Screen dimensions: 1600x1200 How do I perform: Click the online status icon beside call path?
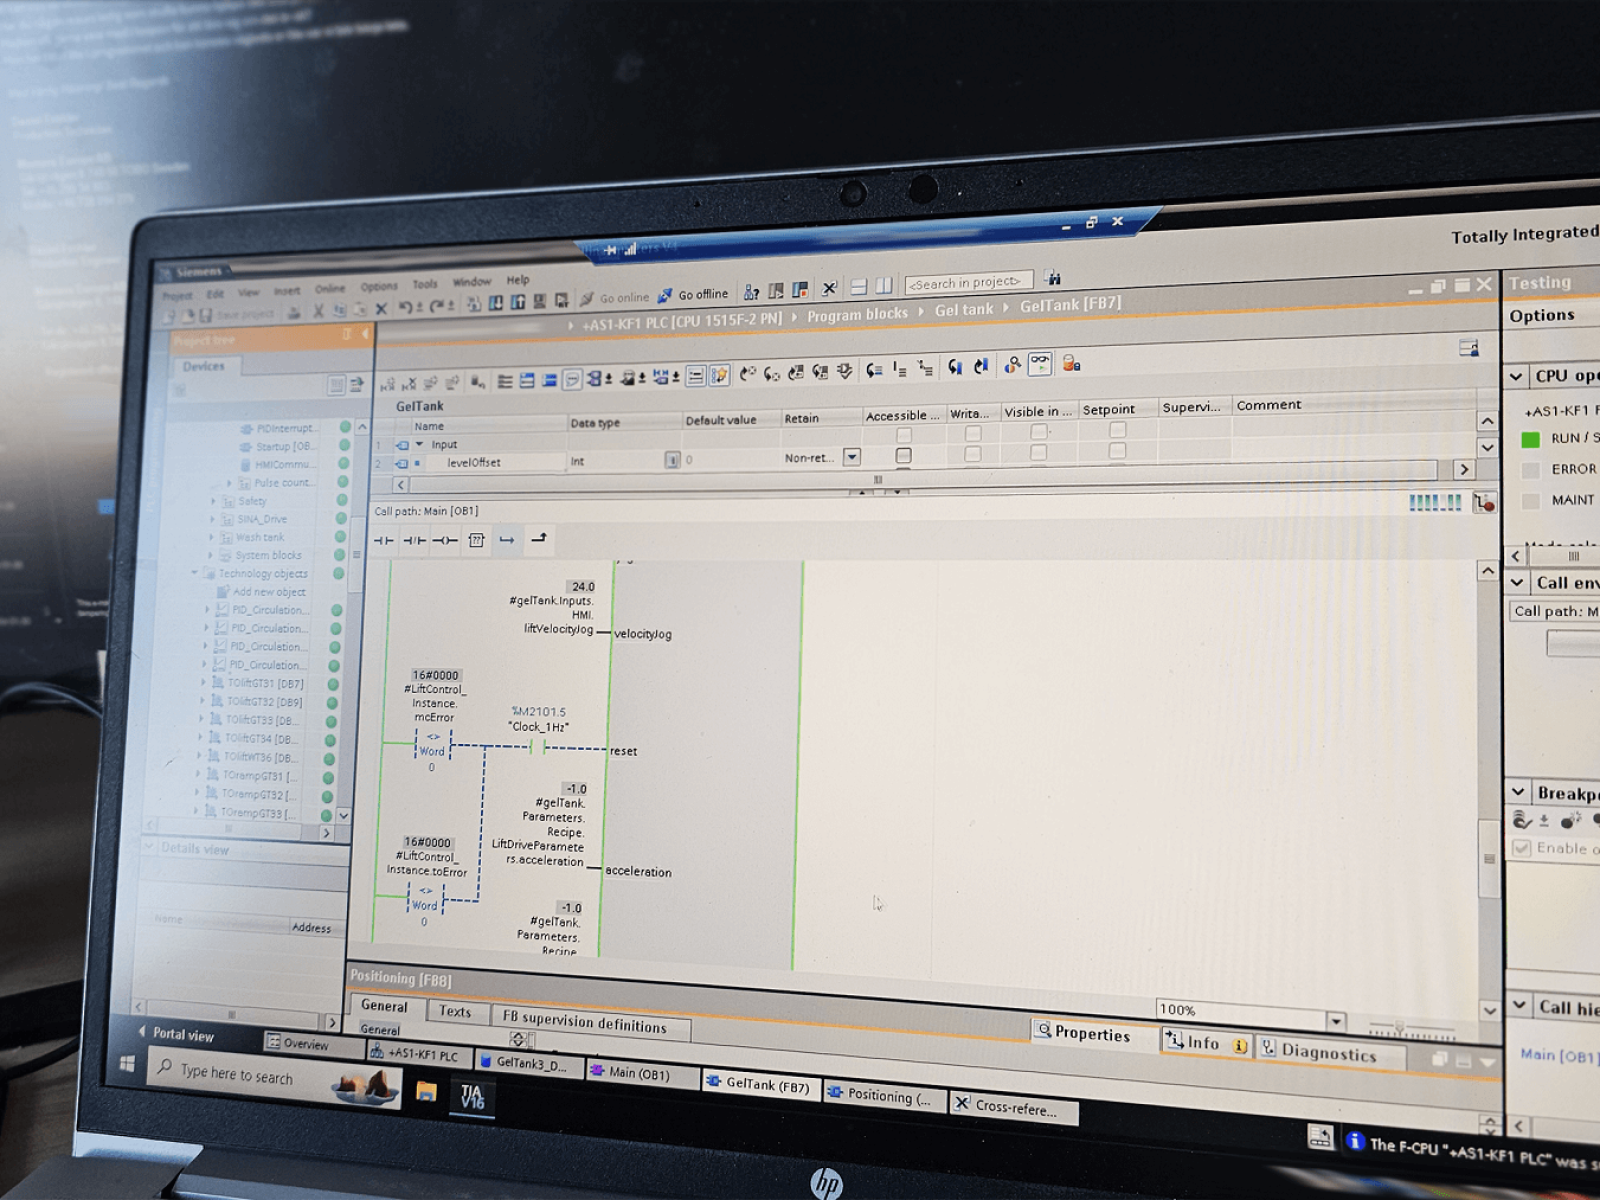pos(1483,502)
